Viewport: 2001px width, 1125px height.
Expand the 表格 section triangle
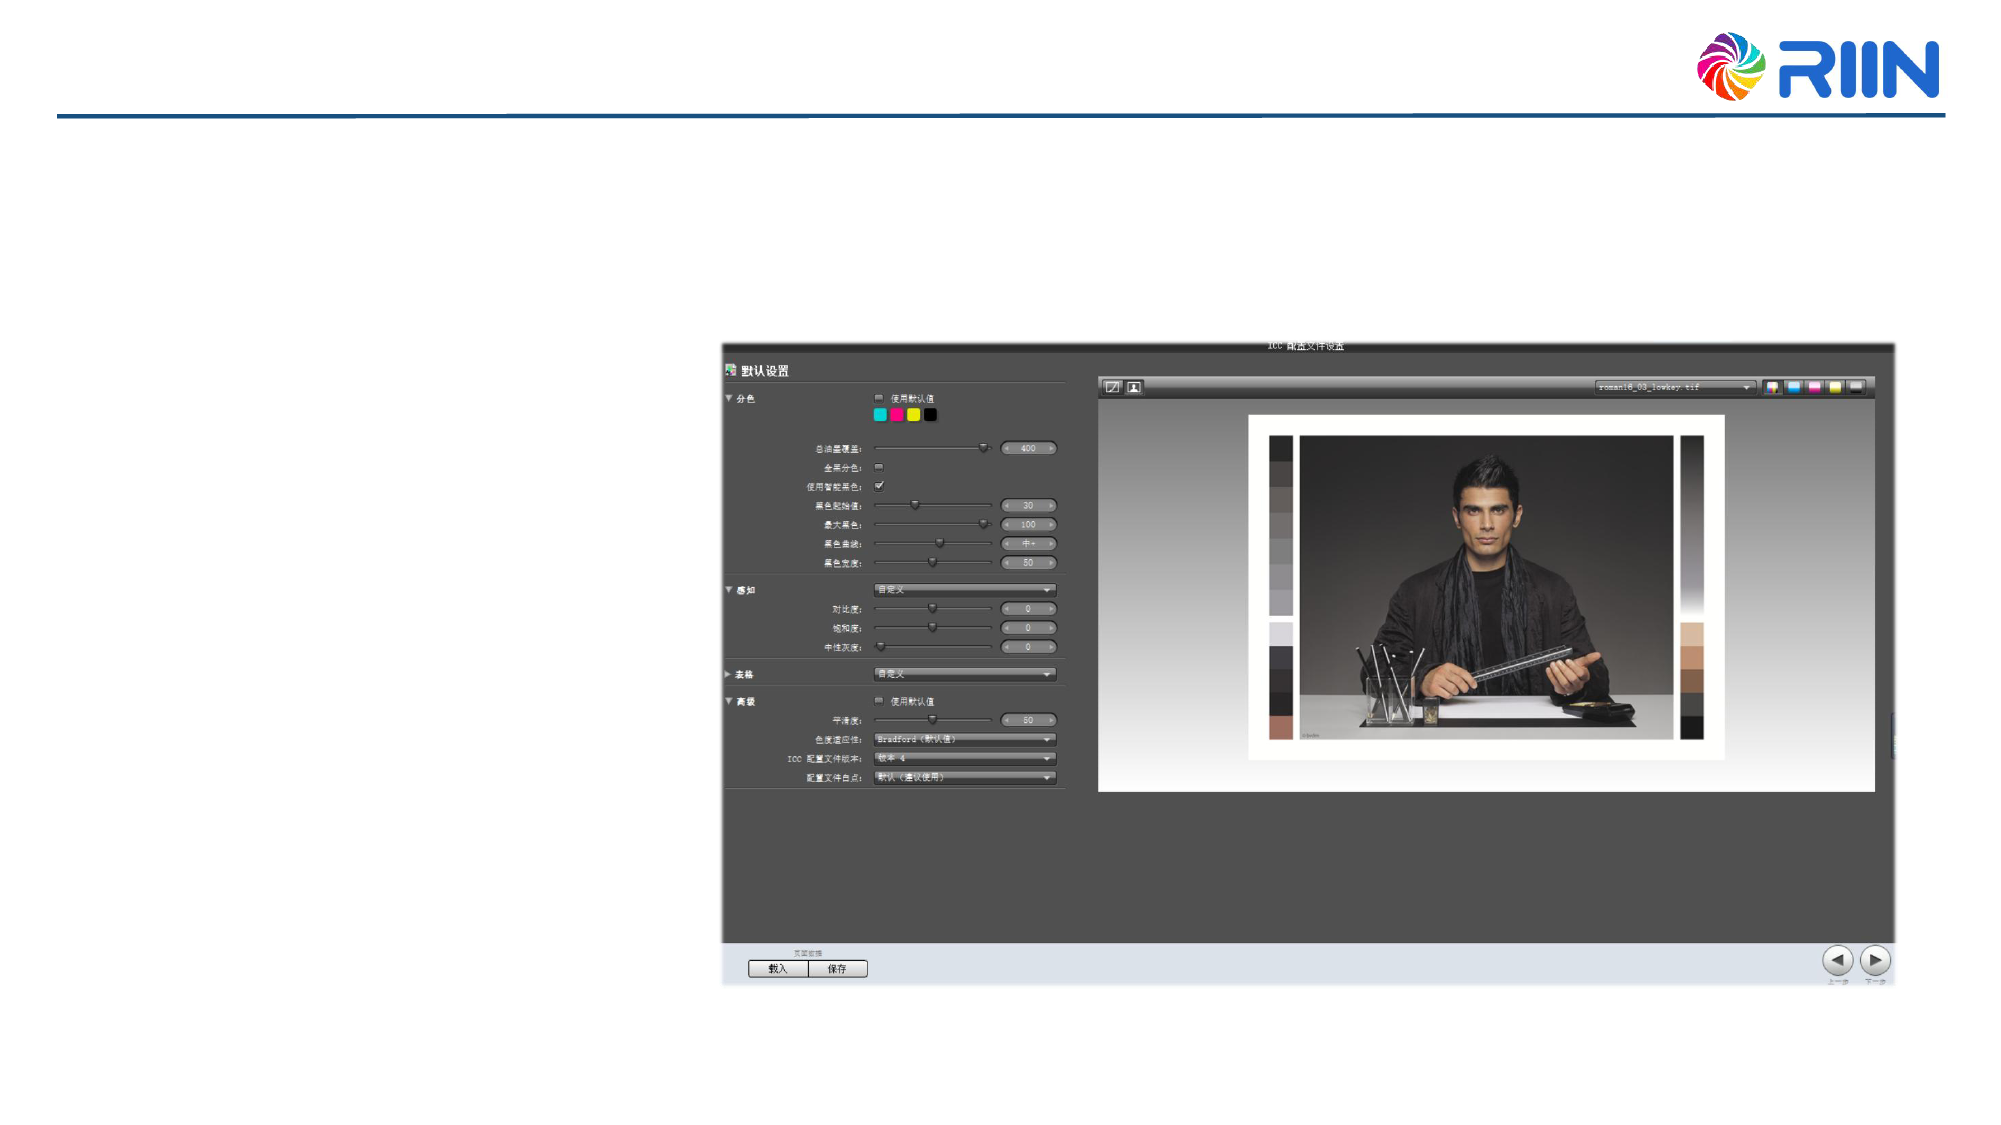pyautogui.click(x=728, y=674)
